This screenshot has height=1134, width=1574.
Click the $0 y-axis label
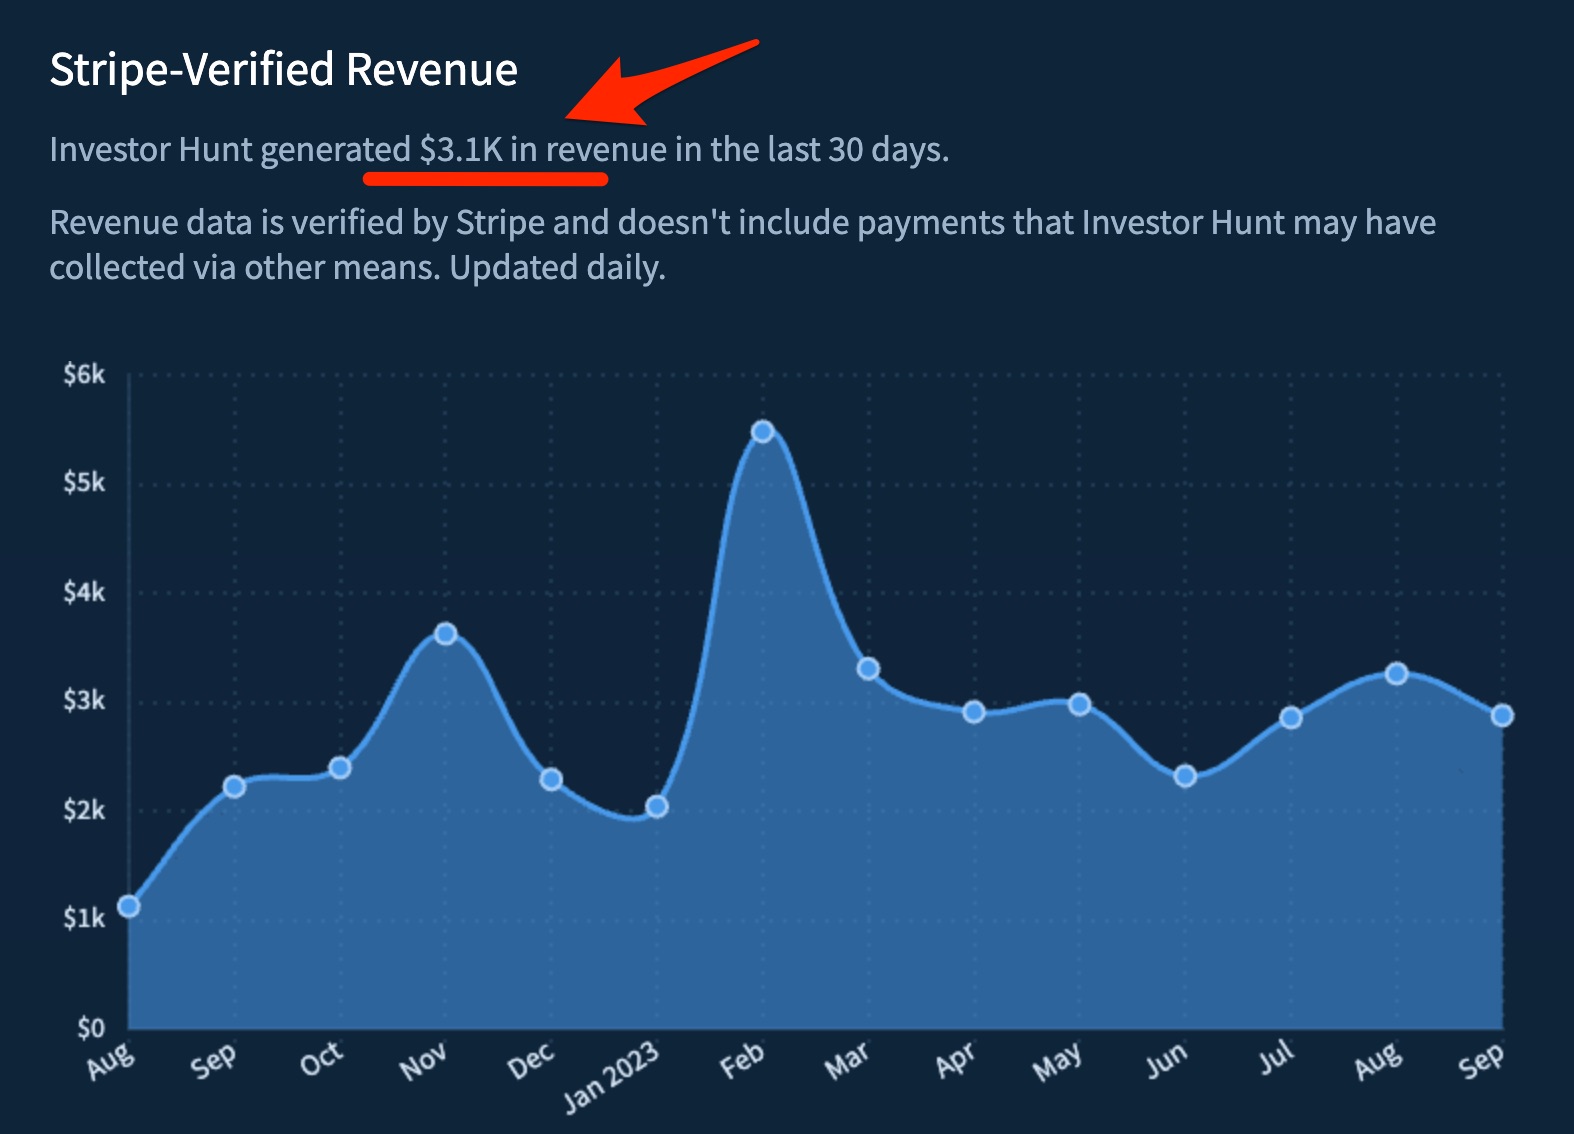(91, 1027)
